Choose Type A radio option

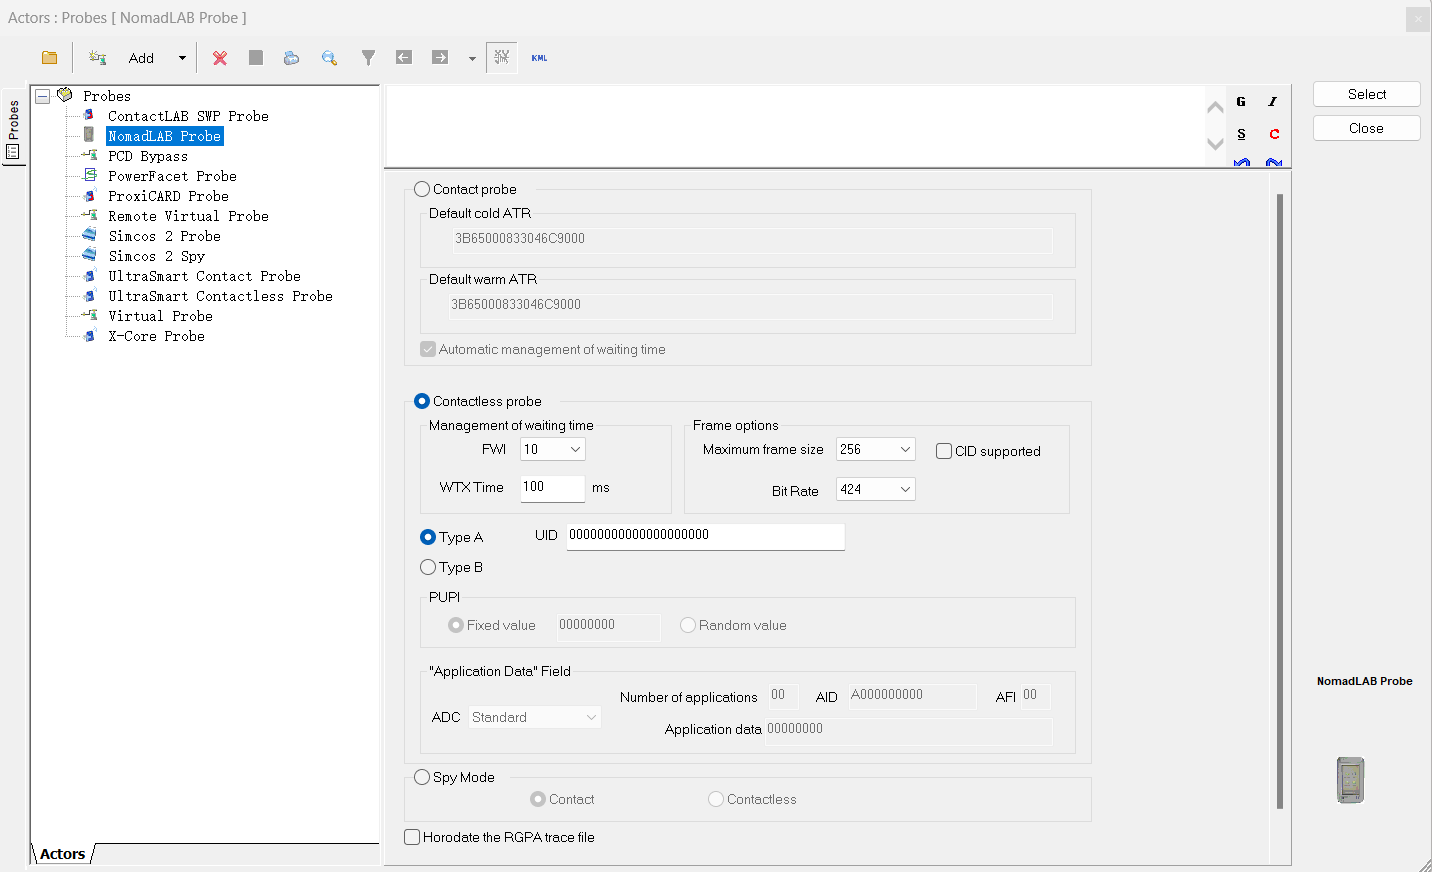(428, 537)
